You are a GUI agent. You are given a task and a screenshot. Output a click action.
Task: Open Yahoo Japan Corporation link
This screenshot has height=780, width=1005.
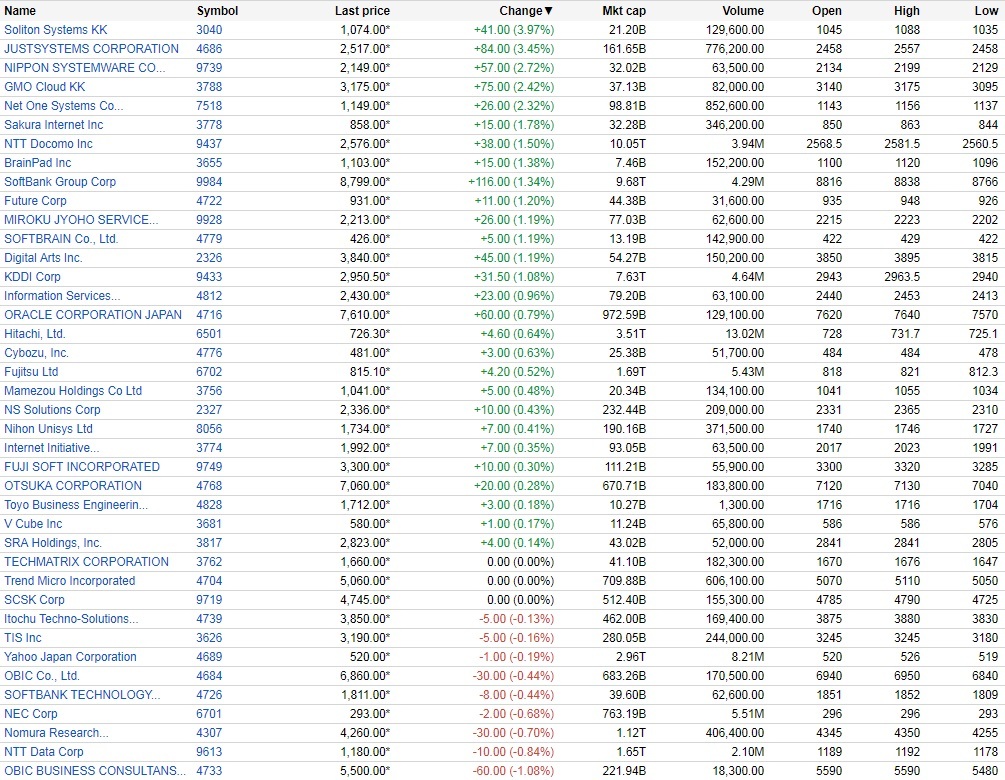[70, 657]
